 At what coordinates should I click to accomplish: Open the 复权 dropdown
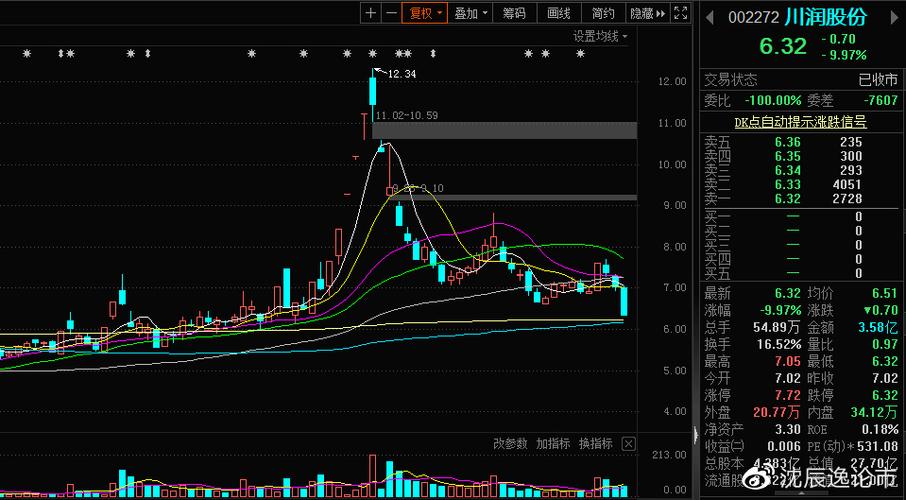point(423,13)
